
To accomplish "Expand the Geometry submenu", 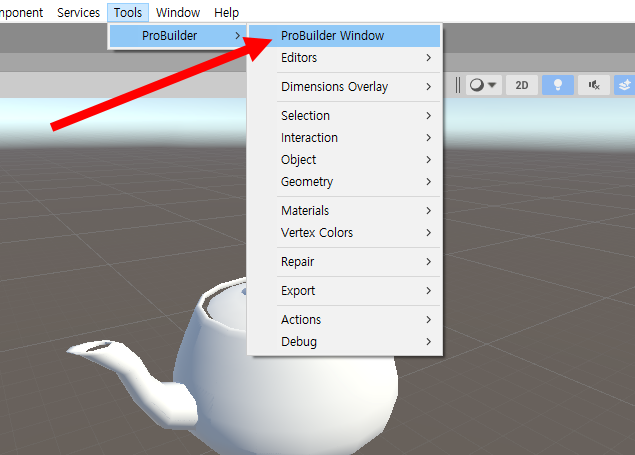I will pyautogui.click(x=344, y=181).
